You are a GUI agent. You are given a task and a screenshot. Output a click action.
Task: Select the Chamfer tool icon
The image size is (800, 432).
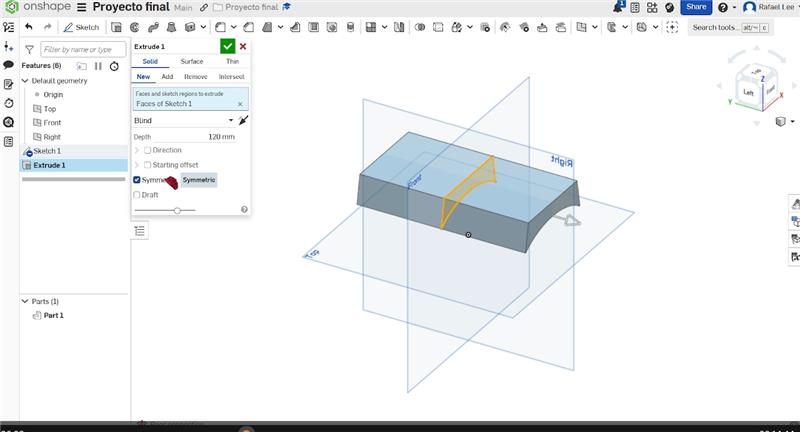(x=248, y=27)
